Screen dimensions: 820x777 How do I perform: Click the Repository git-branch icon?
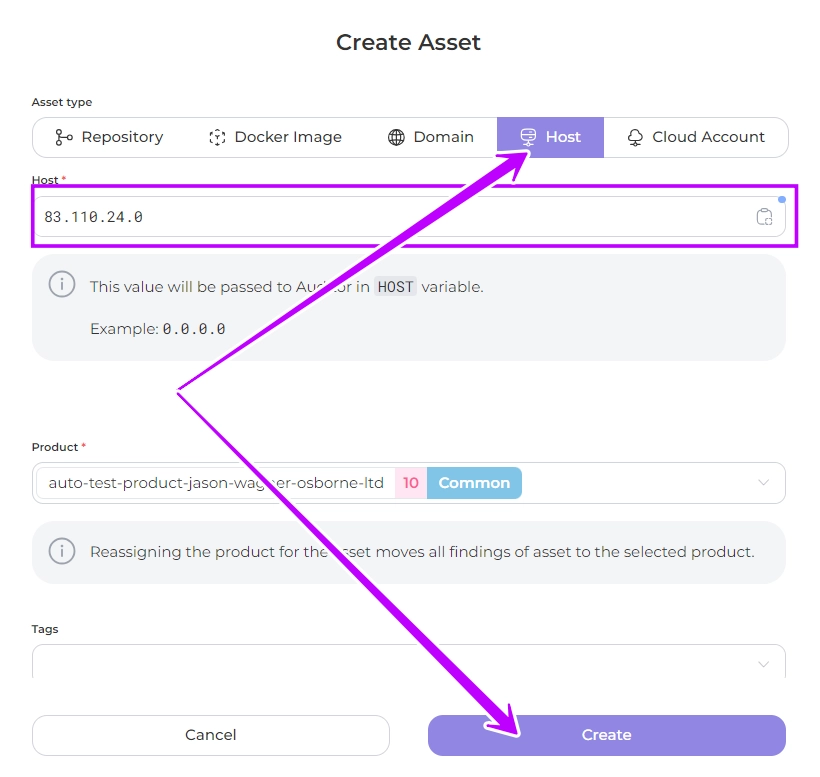pos(64,137)
